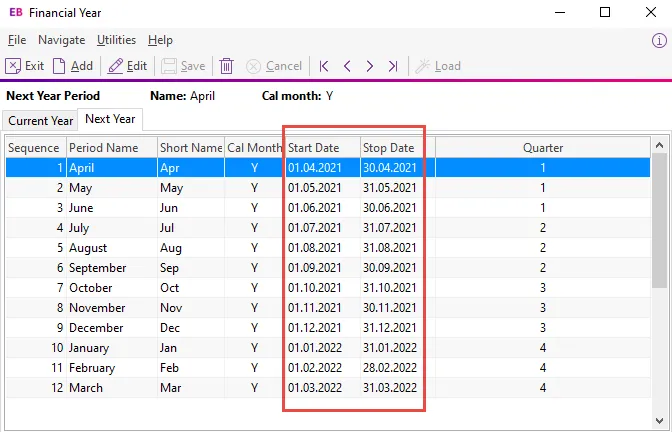
Task: Go to the first record arrow
Action: (x=323, y=66)
